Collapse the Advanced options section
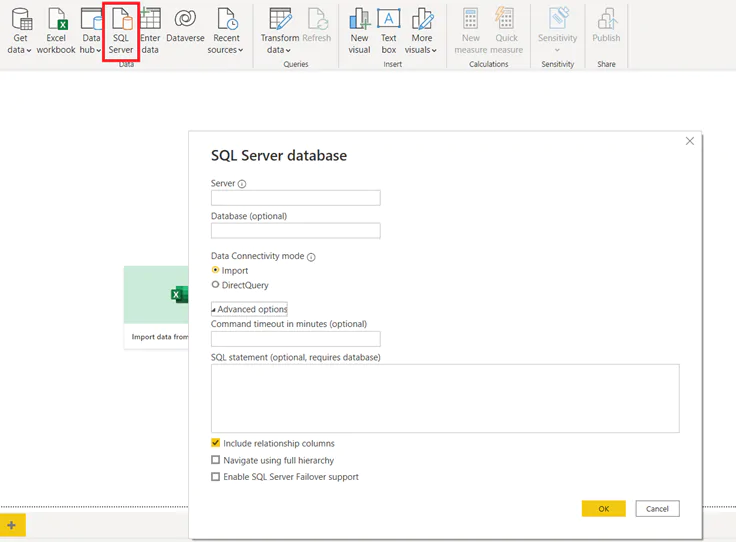Image resolution: width=736 pixels, height=542 pixels. tap(249, 309)
